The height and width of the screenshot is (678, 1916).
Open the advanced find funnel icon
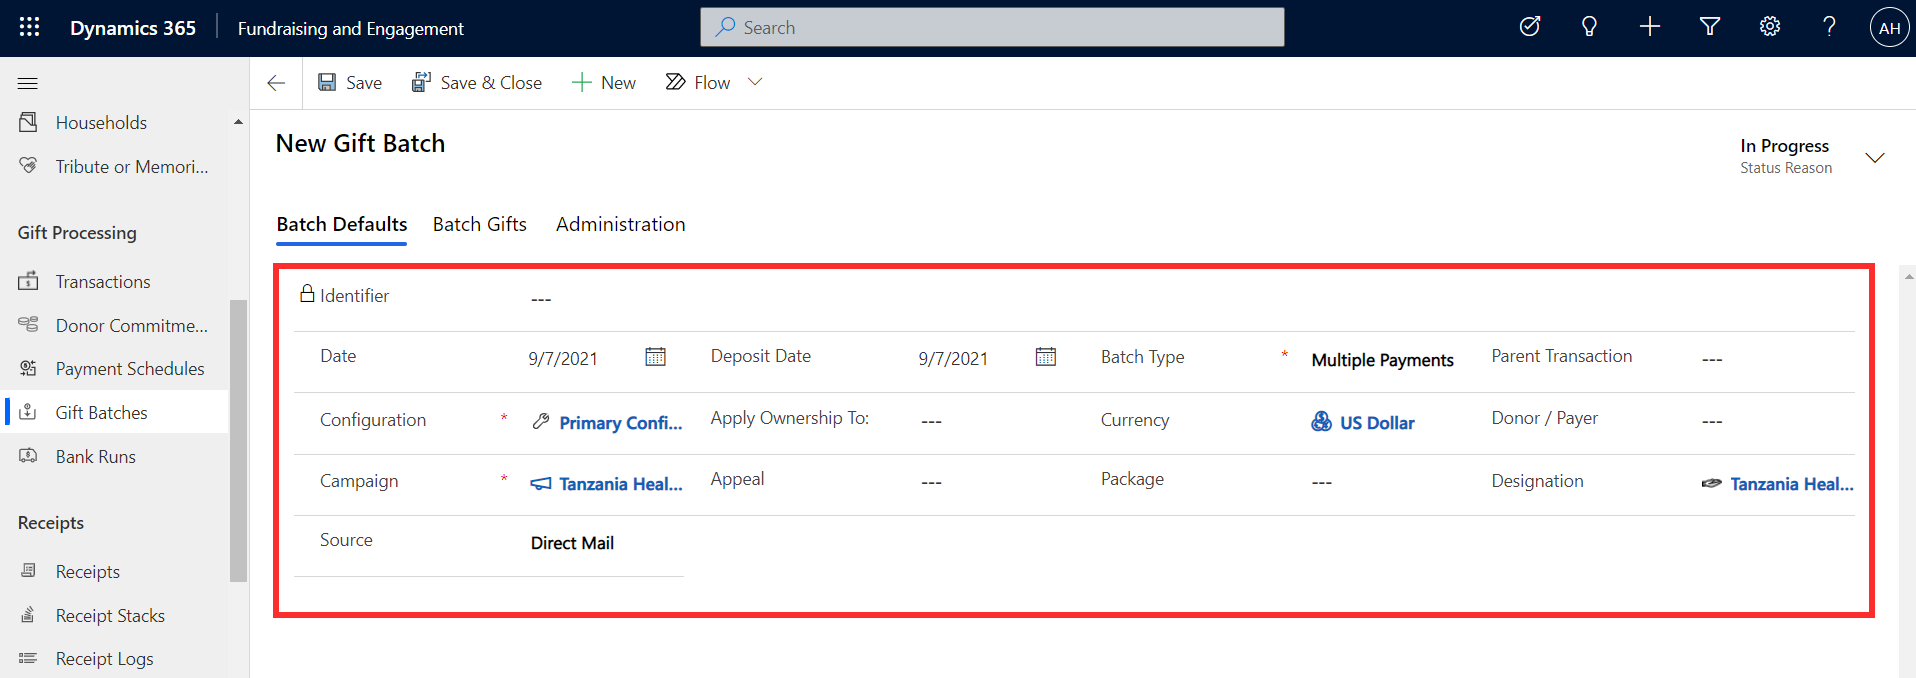(x=1709, y=27)
